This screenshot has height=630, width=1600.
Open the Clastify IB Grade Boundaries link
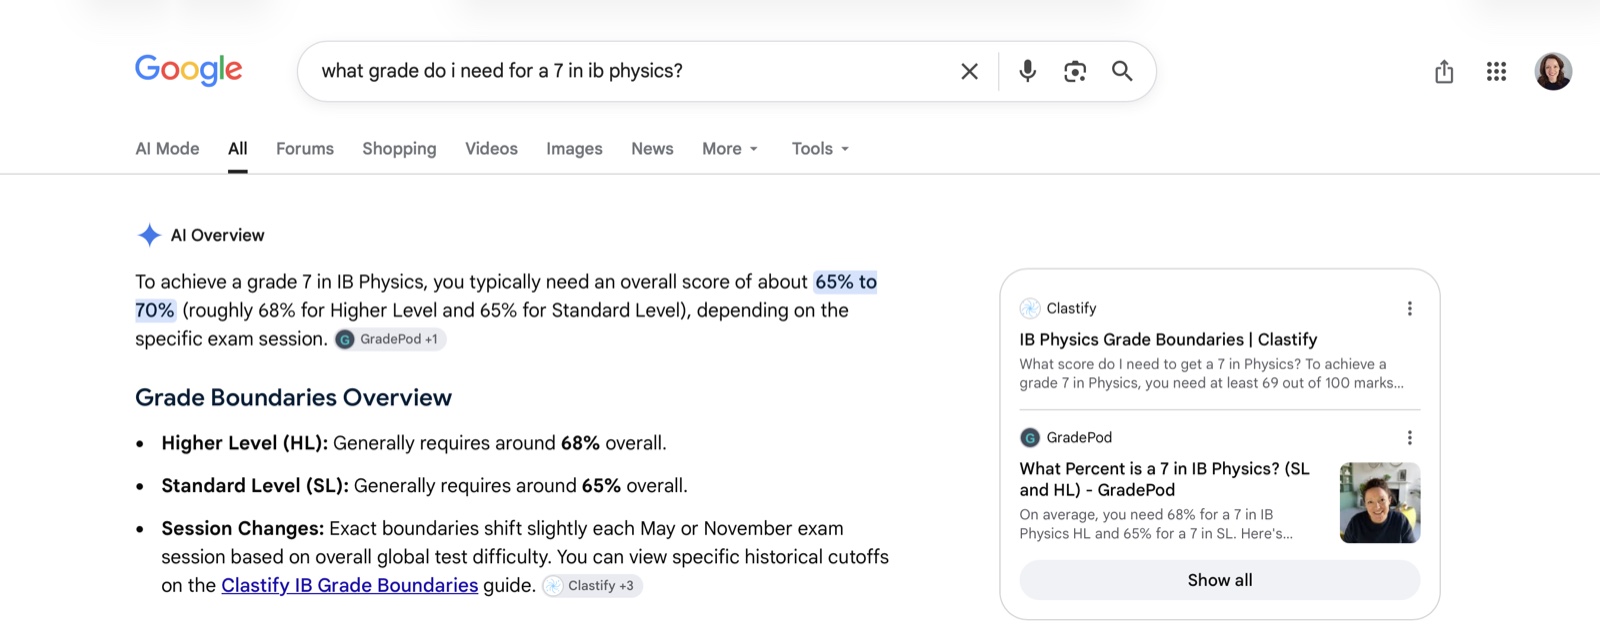[x=350, y=585]
